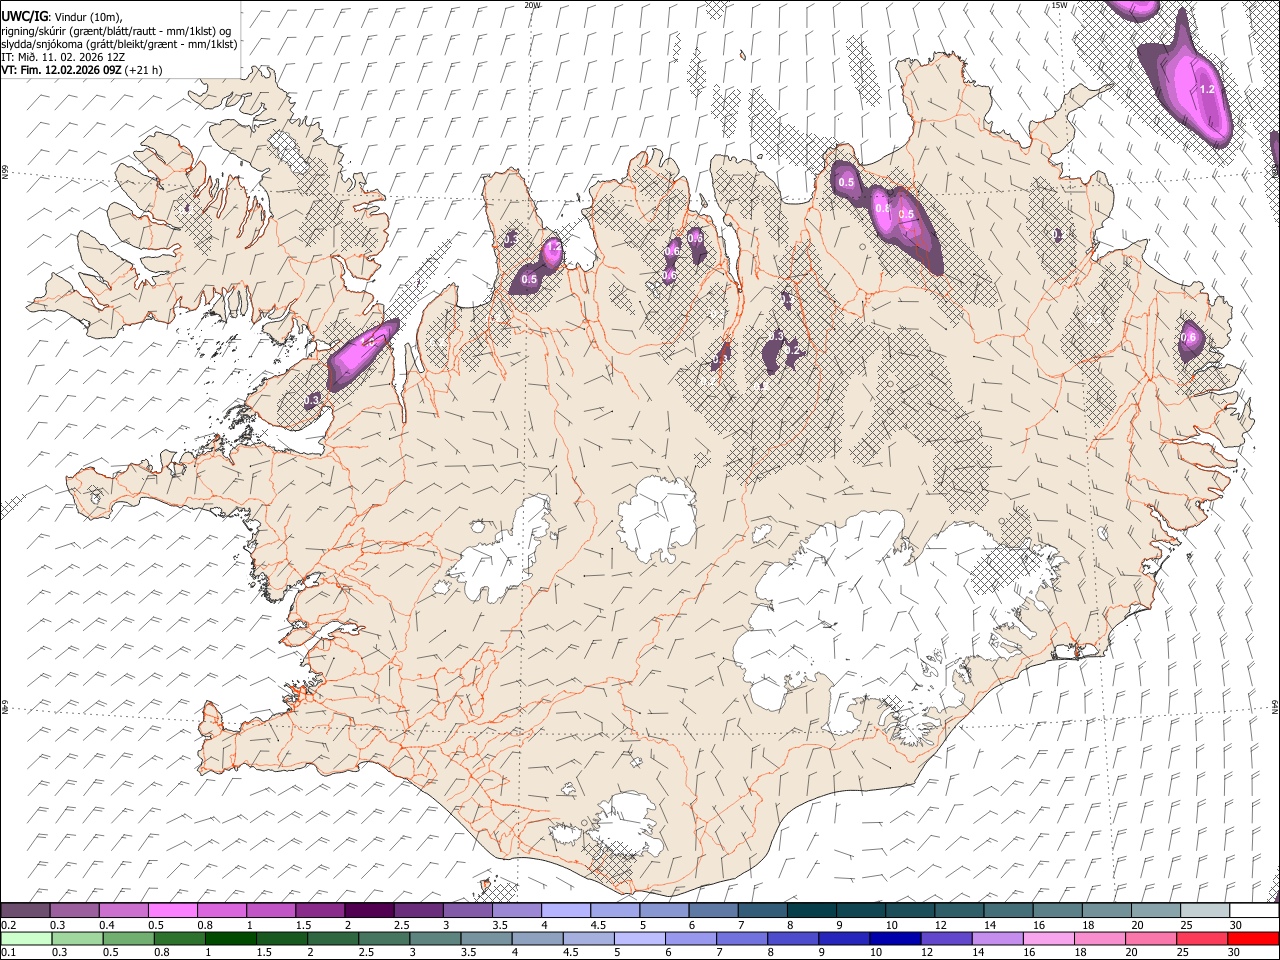
Task: Click the '64N' latitude label on the right edge
Action: (1275, 706)
